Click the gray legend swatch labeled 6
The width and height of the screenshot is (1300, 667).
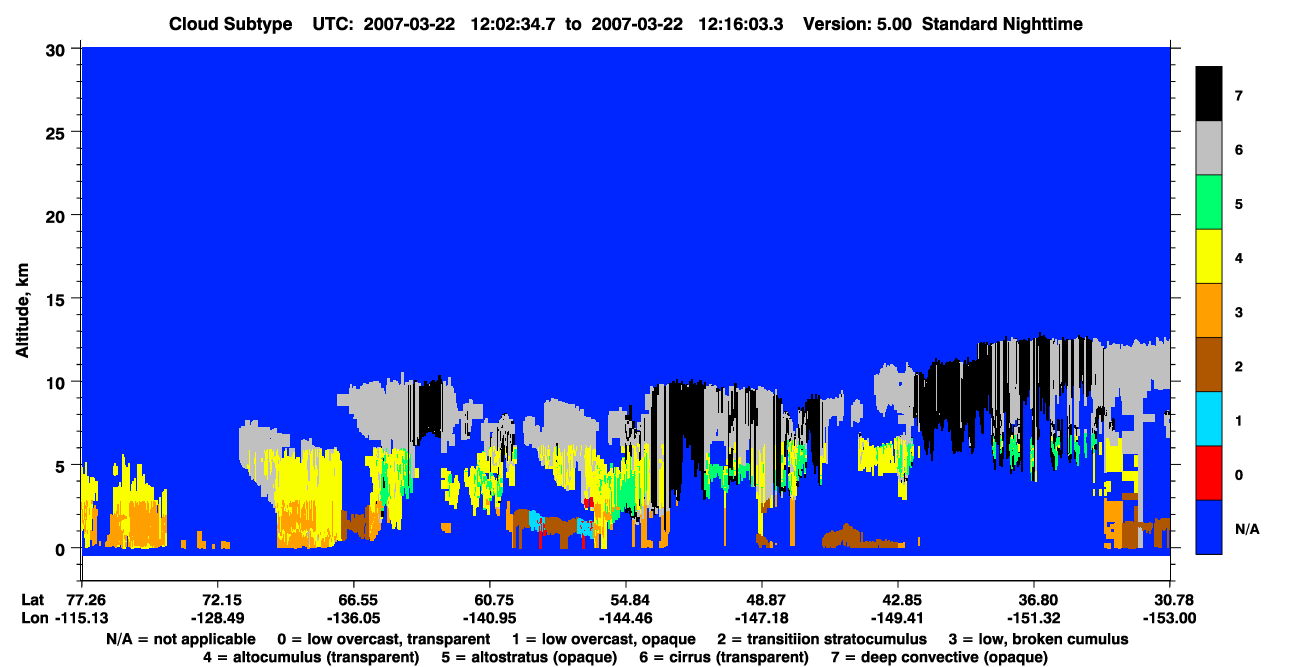coord(1209,148)
